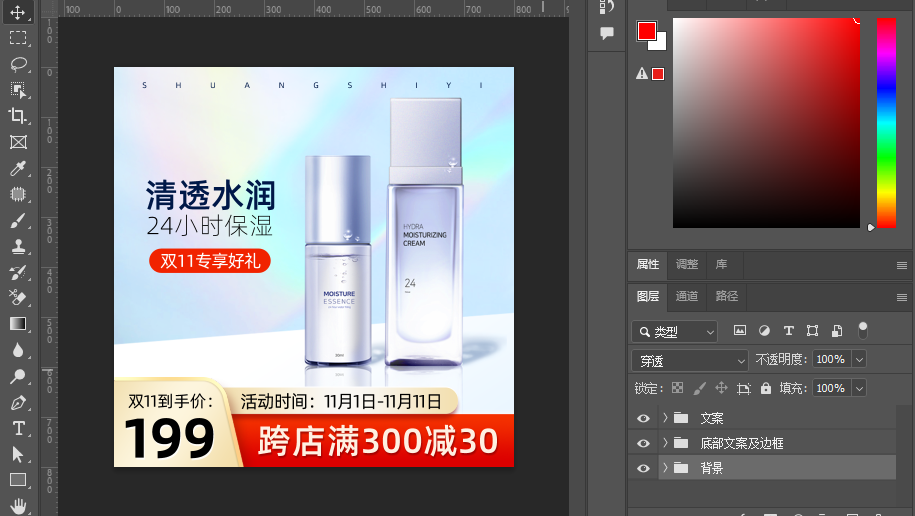This screenshot has height=516, width=915.
Task: Open the Comments panel speech-bubble icon
Action: pyautogui.click(x=607, y=33)
